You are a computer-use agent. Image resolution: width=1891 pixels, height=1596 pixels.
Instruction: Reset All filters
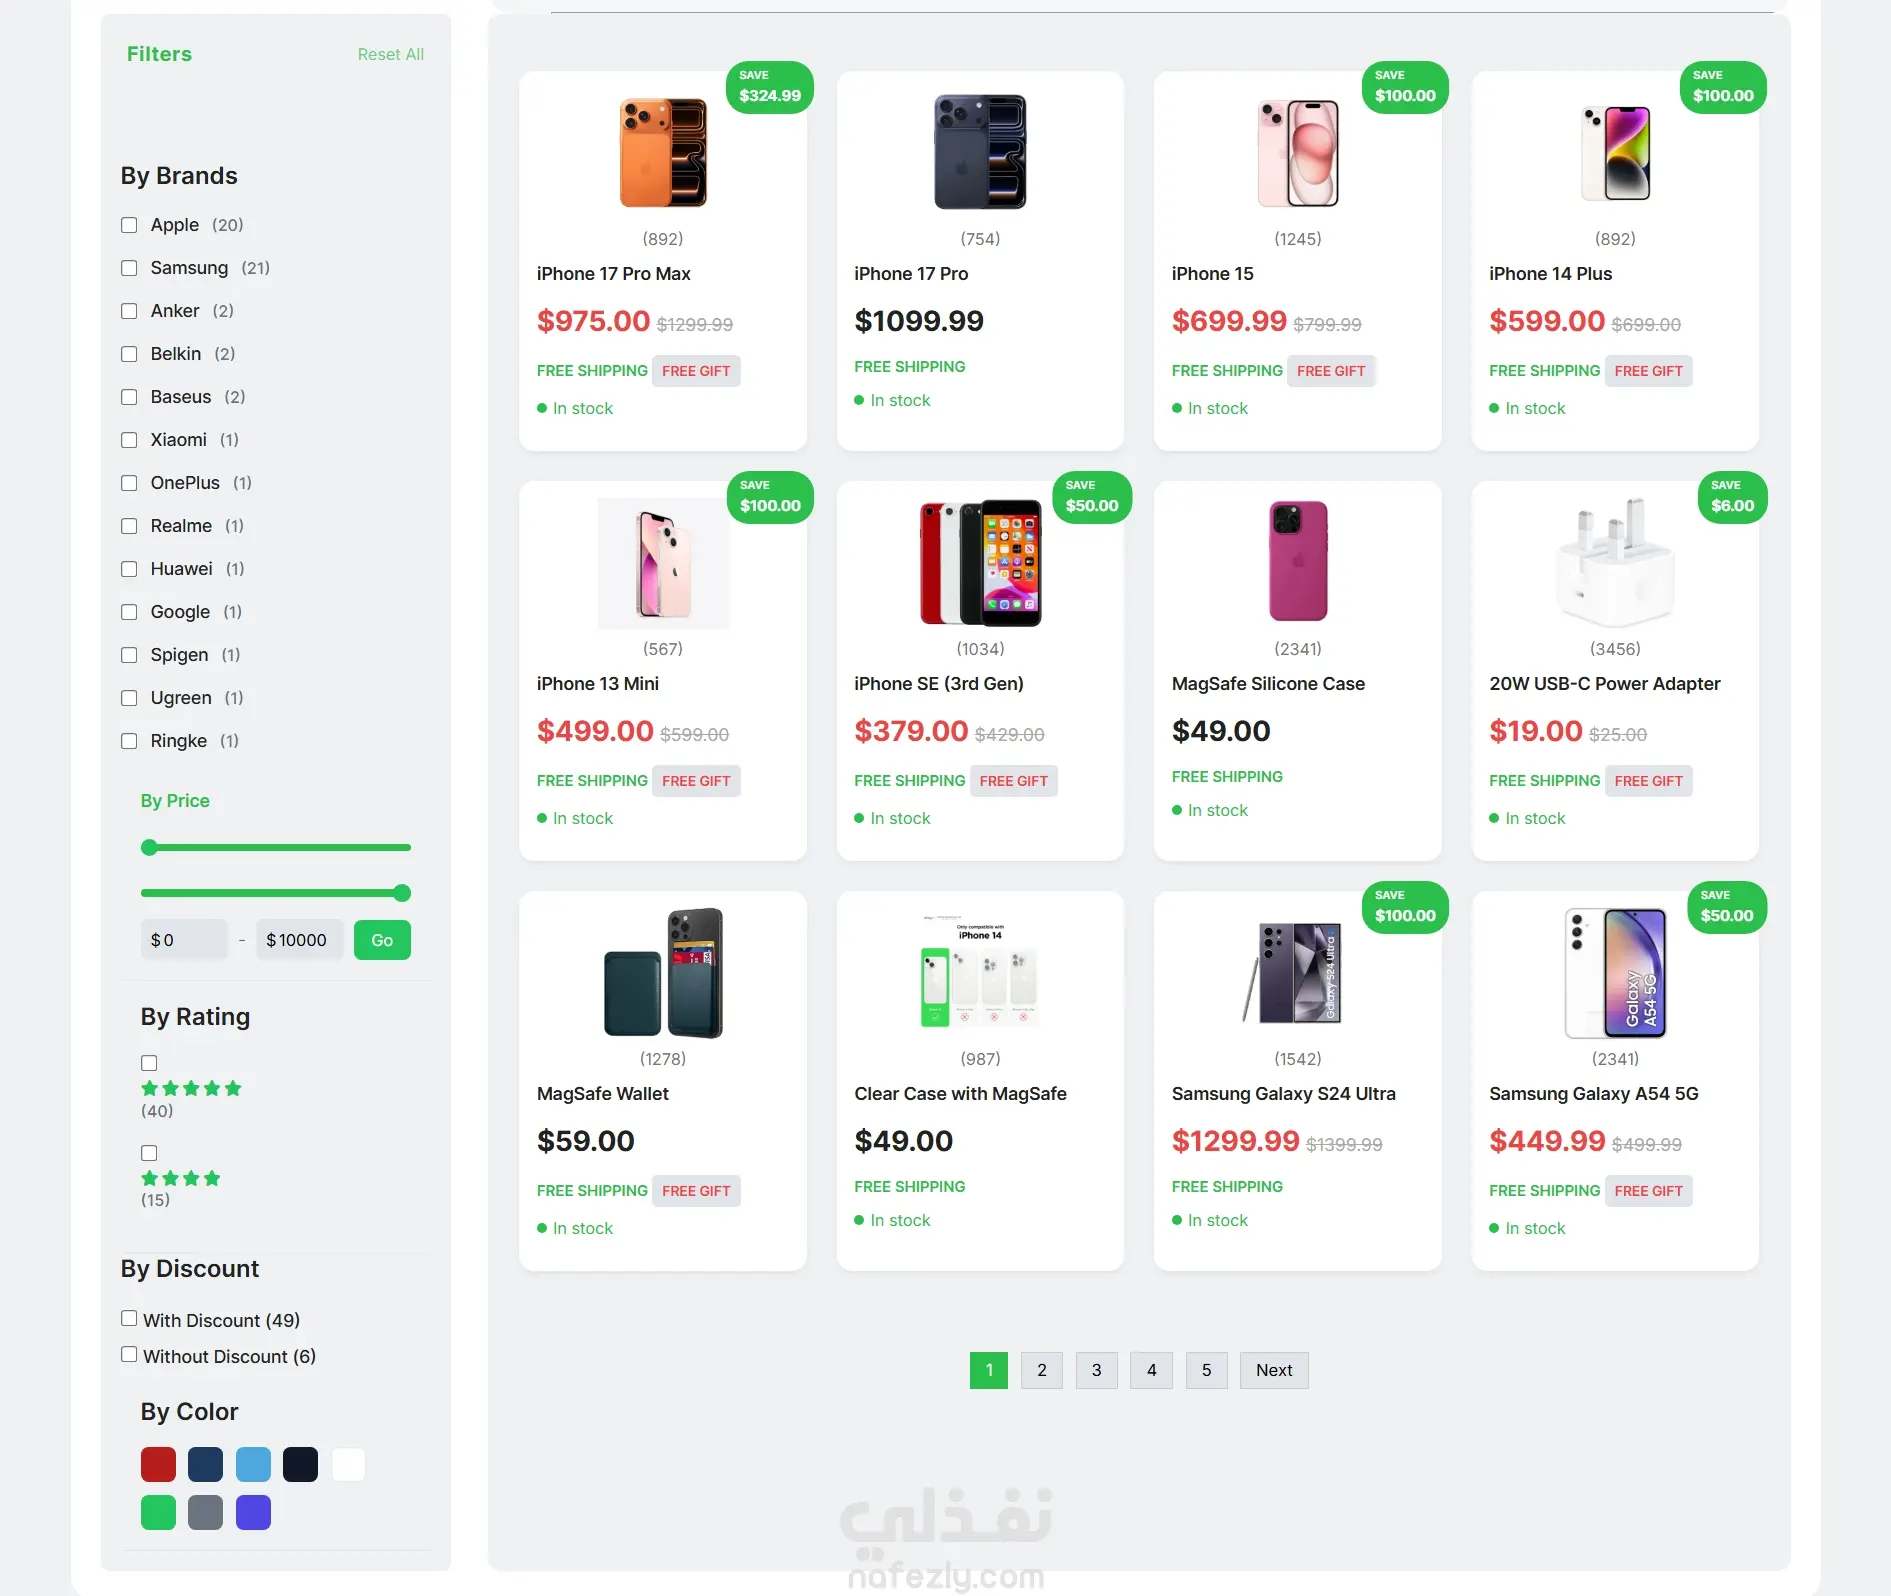391,54
